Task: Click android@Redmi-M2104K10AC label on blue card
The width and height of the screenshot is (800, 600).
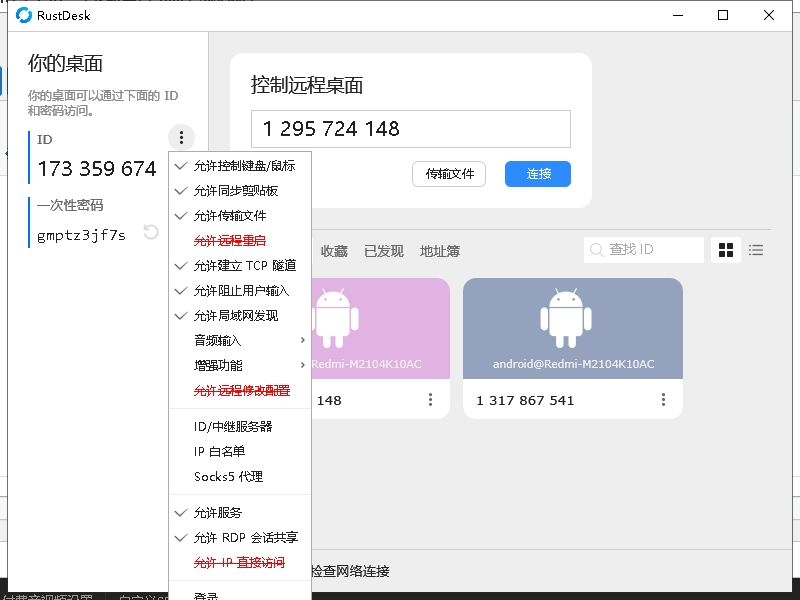Action: click(573, 364)
